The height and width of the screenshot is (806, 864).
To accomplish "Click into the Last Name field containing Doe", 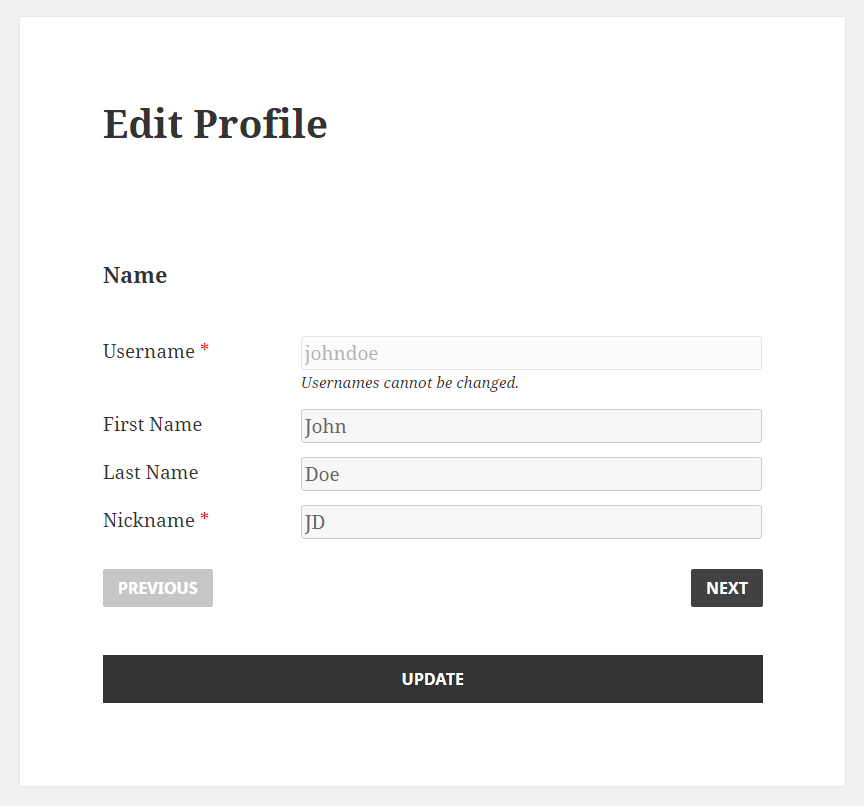I will pyautogui.click(x=530, y=474).
